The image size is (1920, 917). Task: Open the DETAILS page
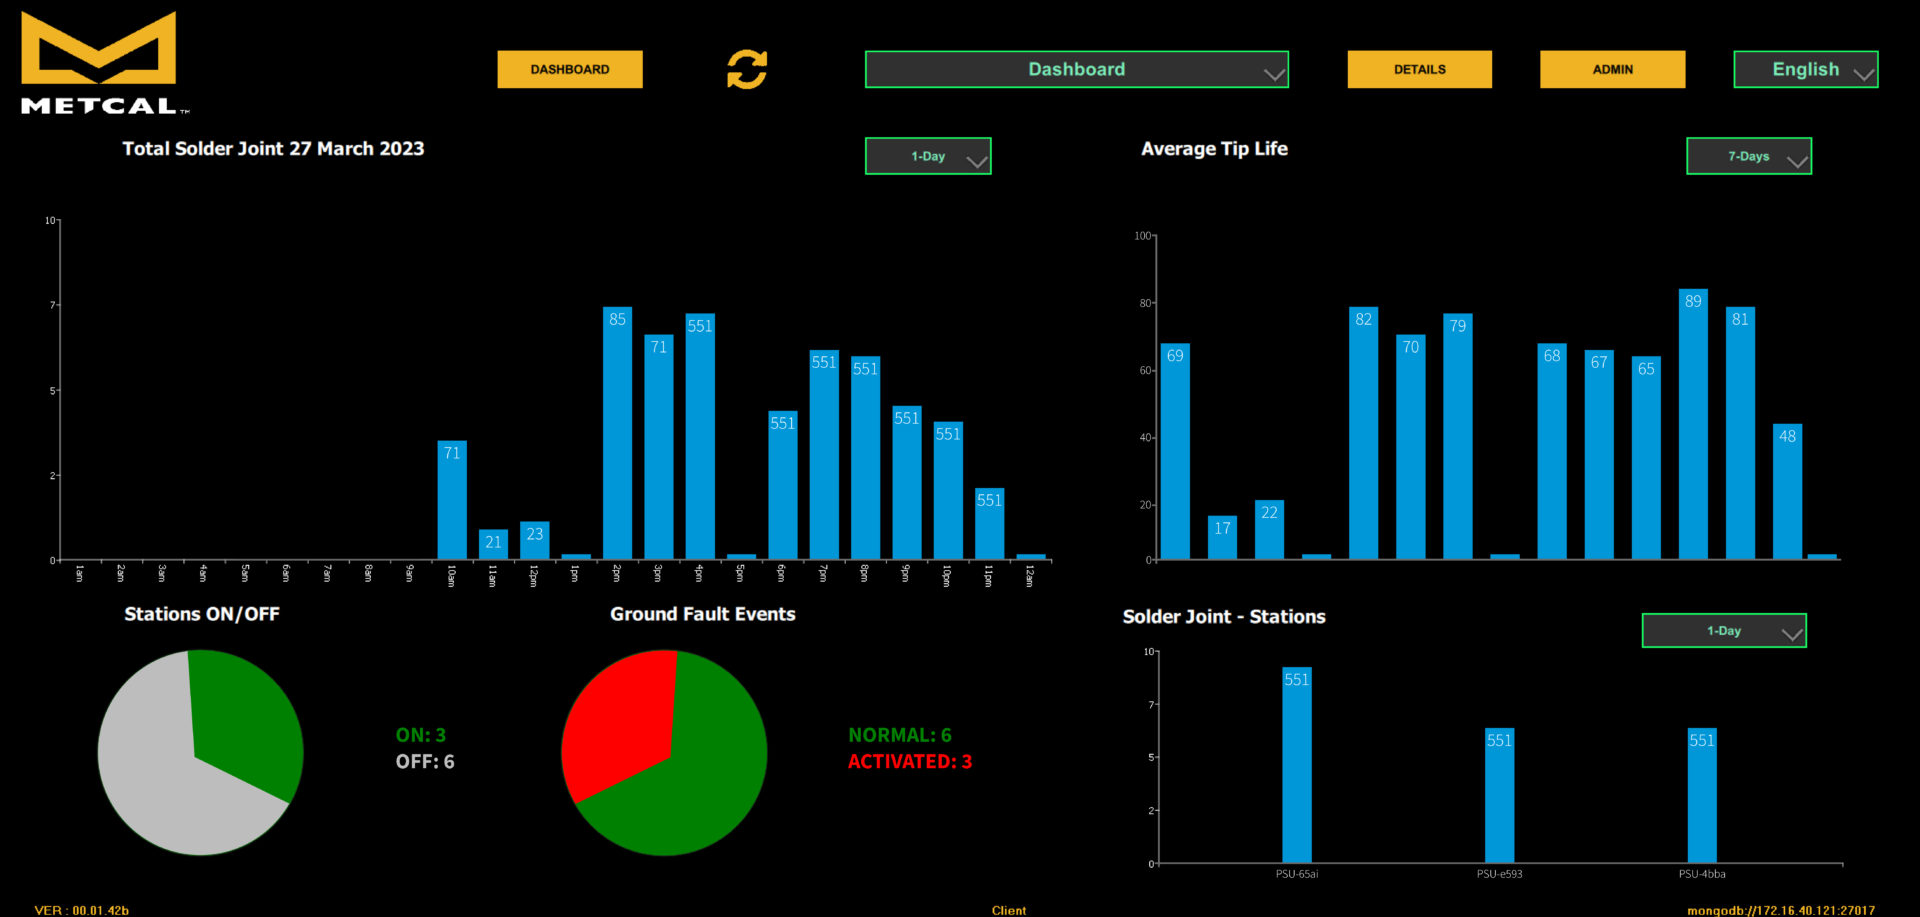tap(1419, 70)
